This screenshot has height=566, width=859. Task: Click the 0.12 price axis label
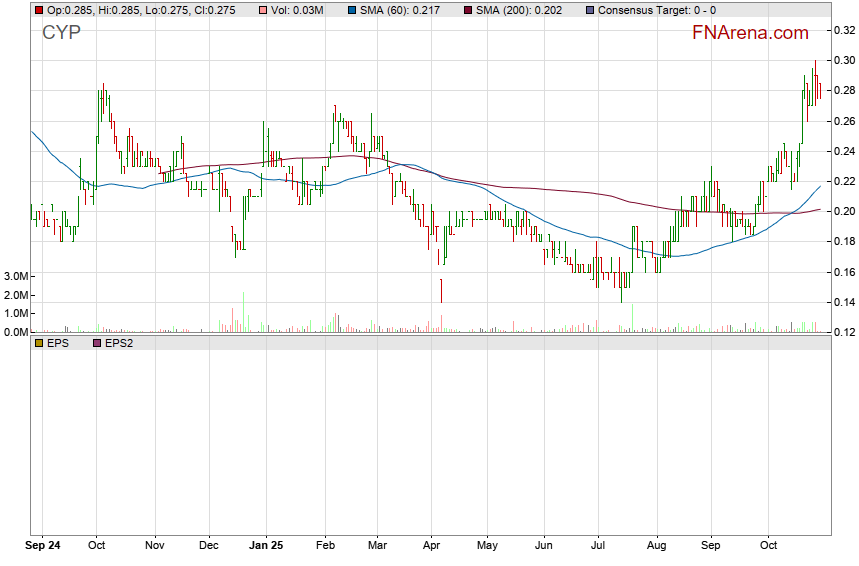click(x=844, y=332)
